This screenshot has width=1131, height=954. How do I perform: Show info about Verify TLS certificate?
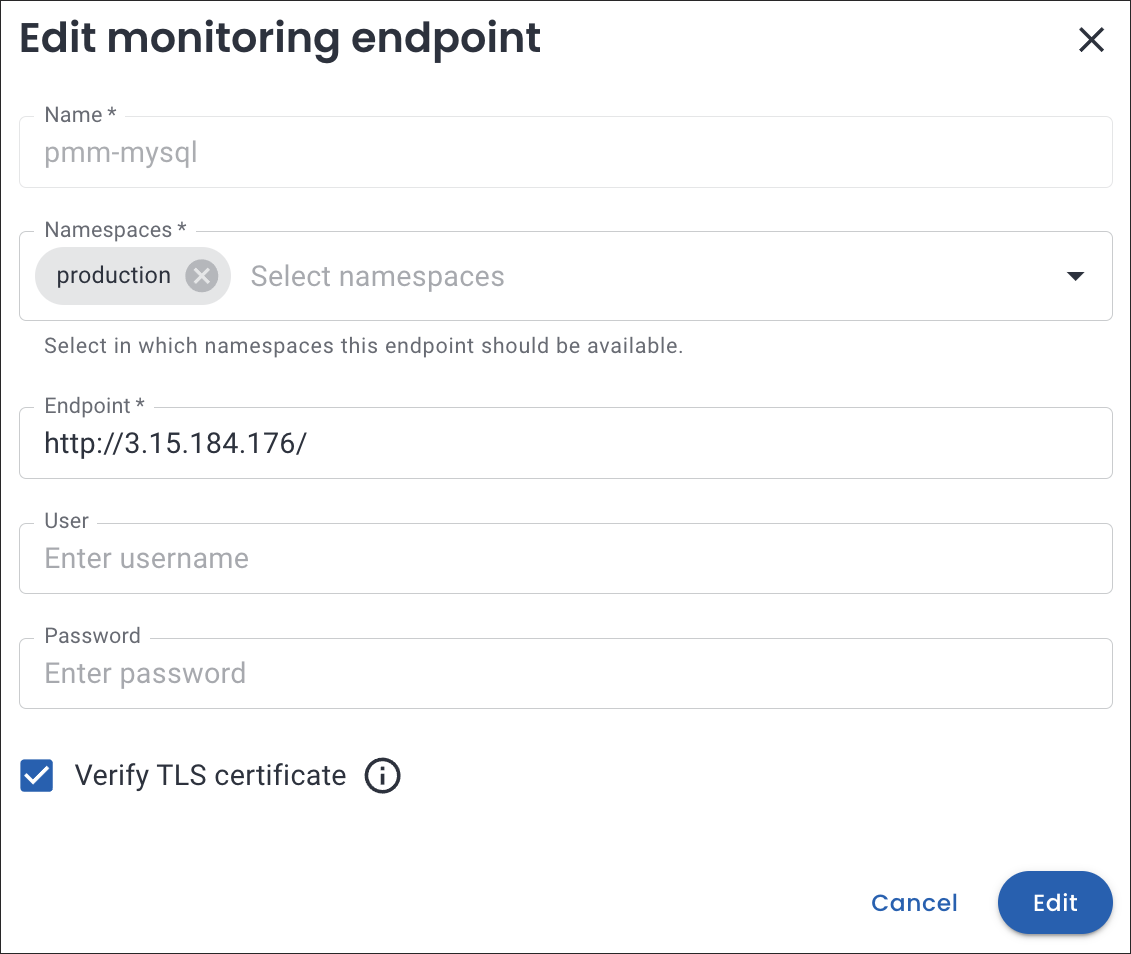382,775
